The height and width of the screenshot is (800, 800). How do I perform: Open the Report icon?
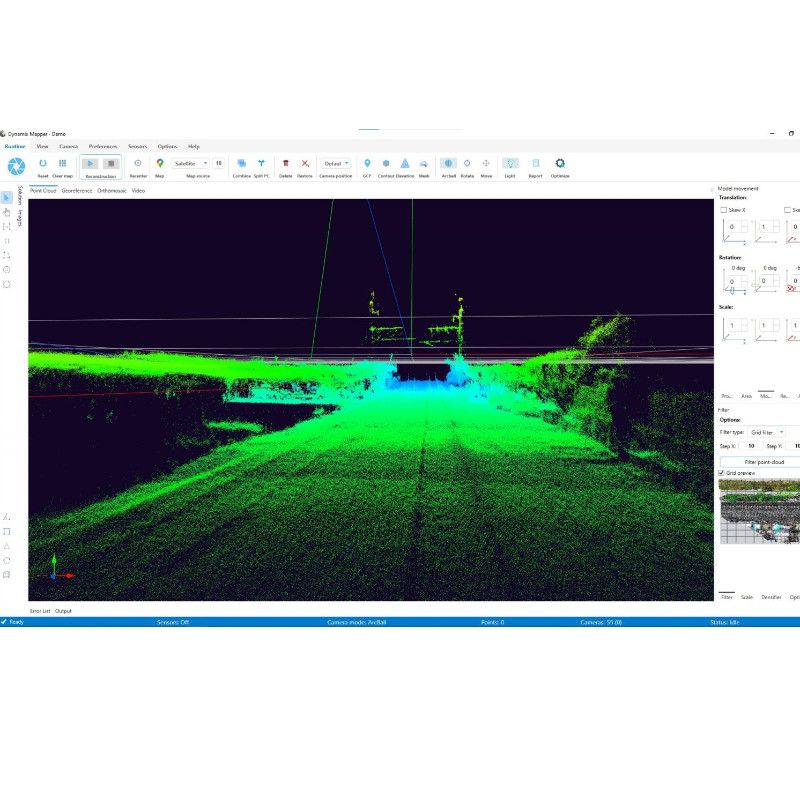click(x=536, y=163)
